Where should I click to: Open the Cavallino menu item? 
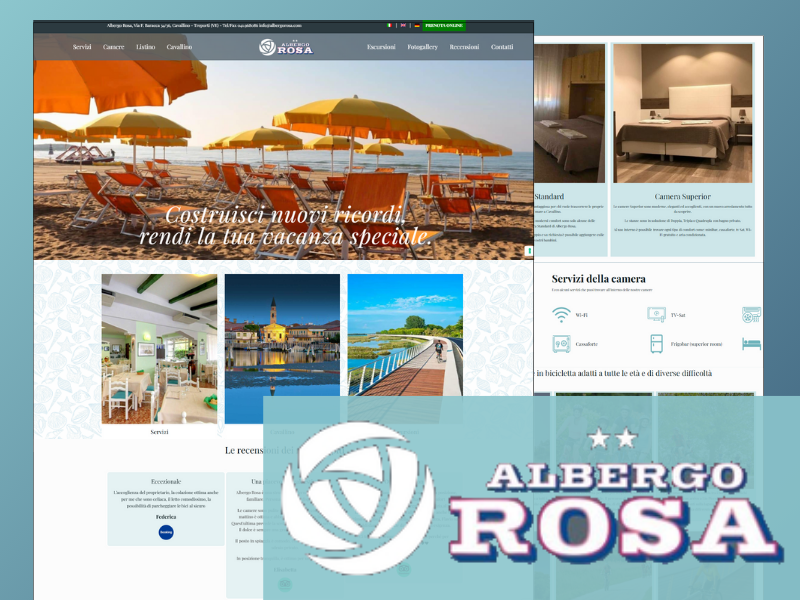pyautogui.click(x=179, y=47)
